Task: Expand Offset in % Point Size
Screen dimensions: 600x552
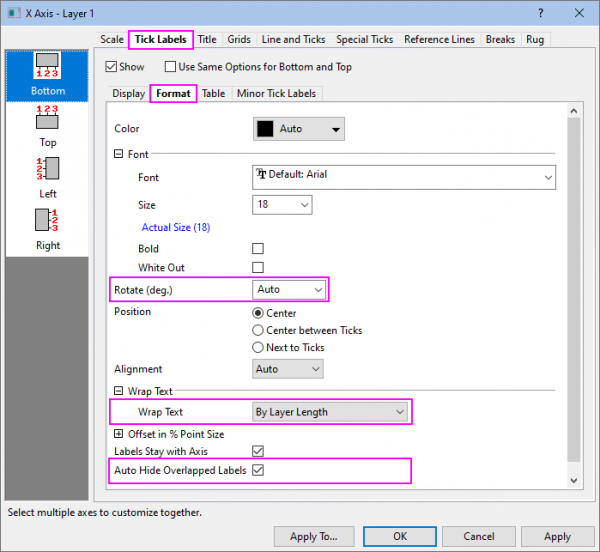Action: [119, 434]
